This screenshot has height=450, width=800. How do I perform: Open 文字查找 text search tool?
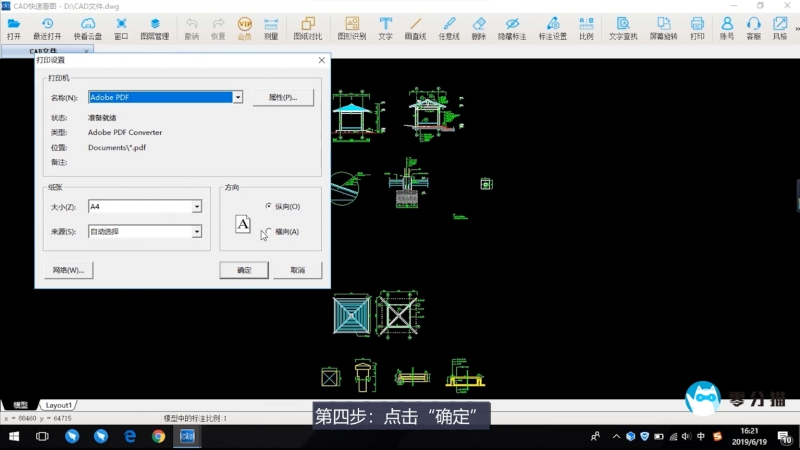622,27
